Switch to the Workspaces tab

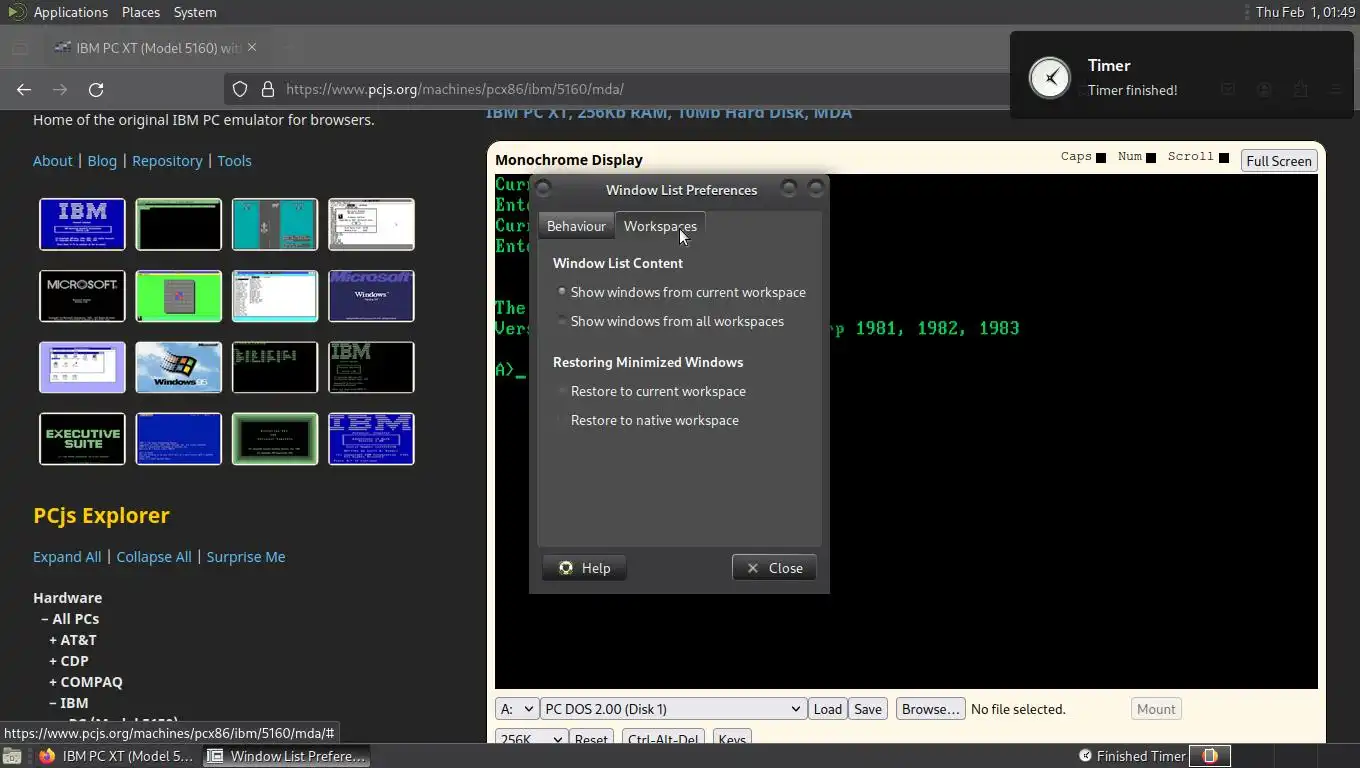tap(660, 226)
